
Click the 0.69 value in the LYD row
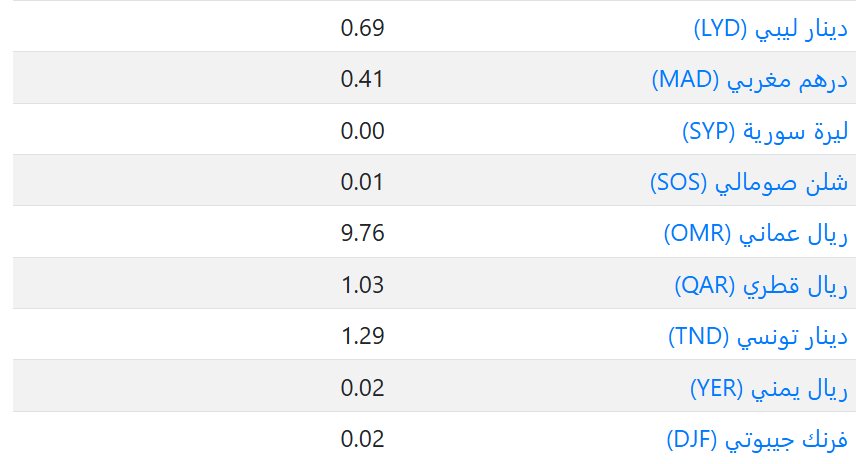(363, 28)
